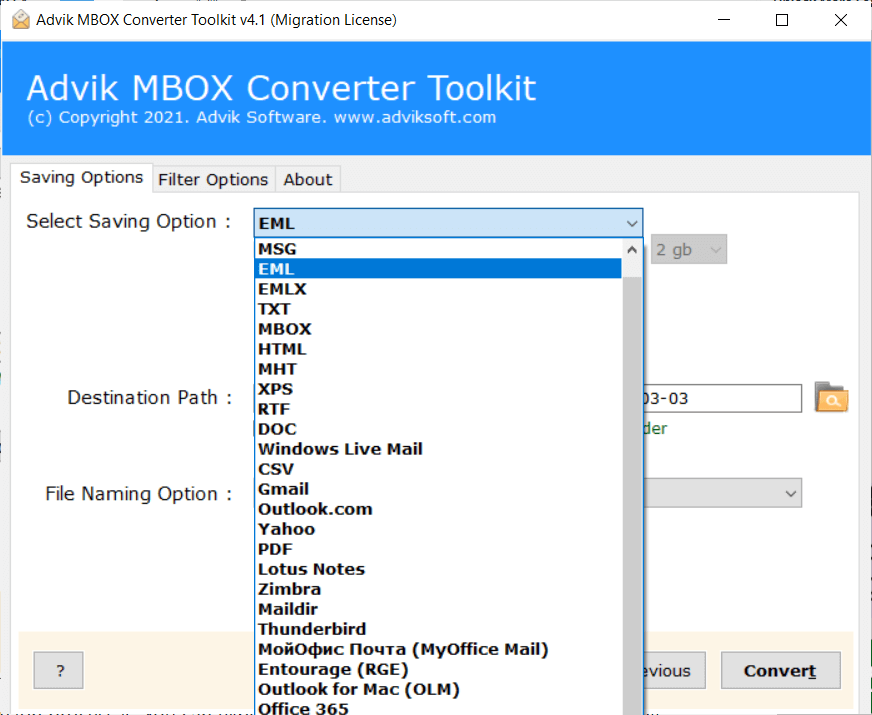Choose Zimbra saving option
This screenshot has height=715, width=872.
[438, 589]
